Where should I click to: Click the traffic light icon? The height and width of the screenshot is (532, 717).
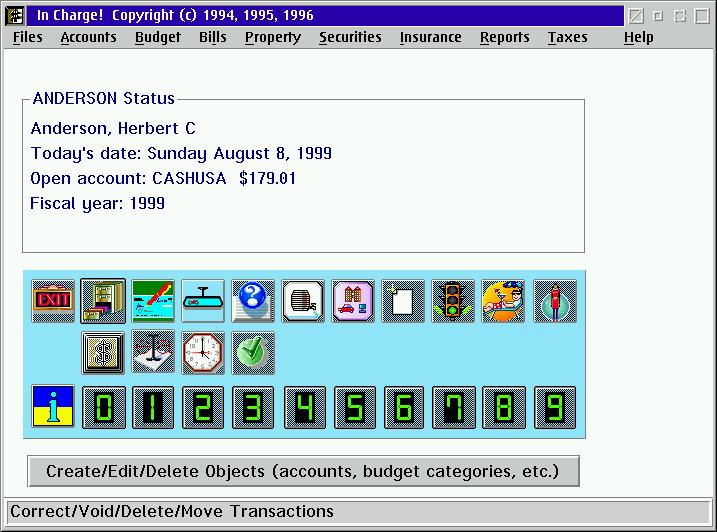click(x=453, y=301)
